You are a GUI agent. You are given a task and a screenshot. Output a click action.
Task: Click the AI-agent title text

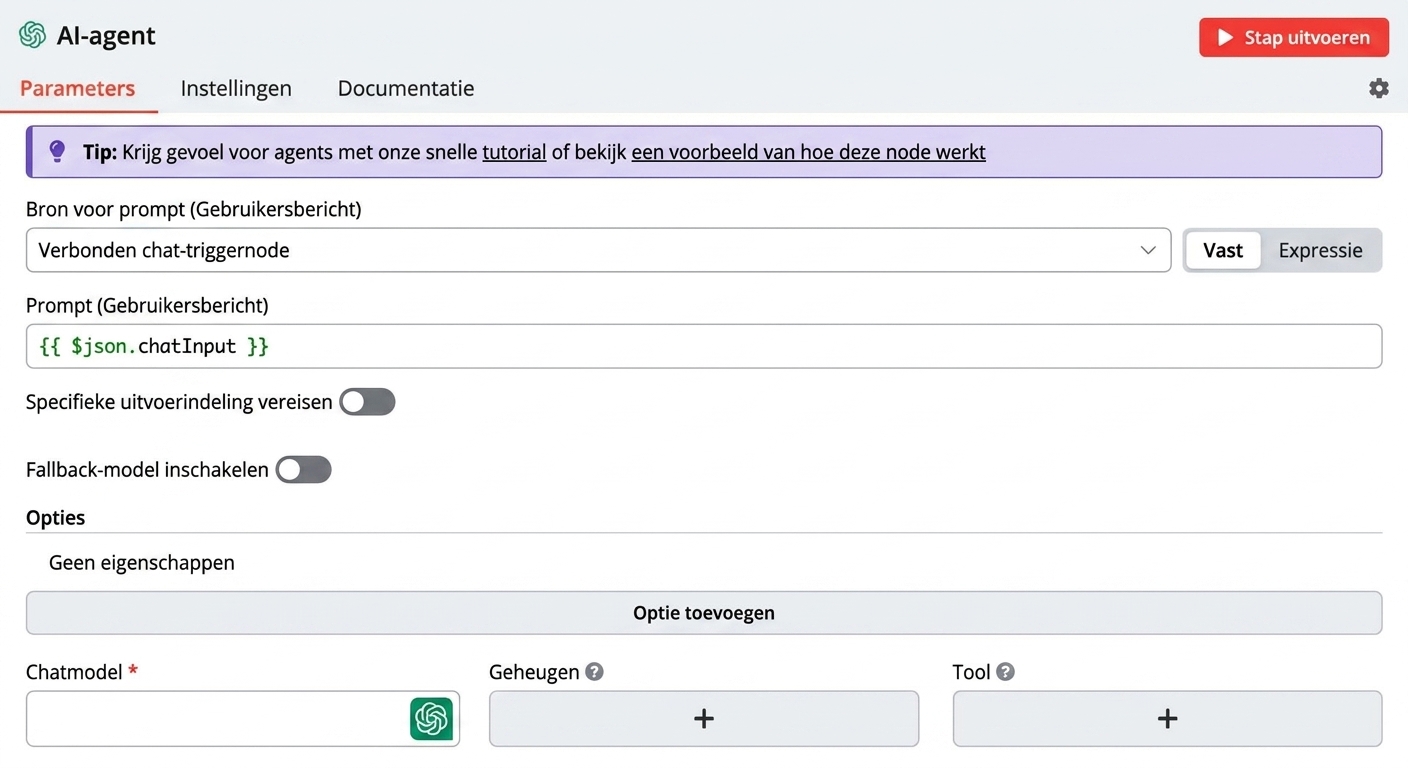106,36
